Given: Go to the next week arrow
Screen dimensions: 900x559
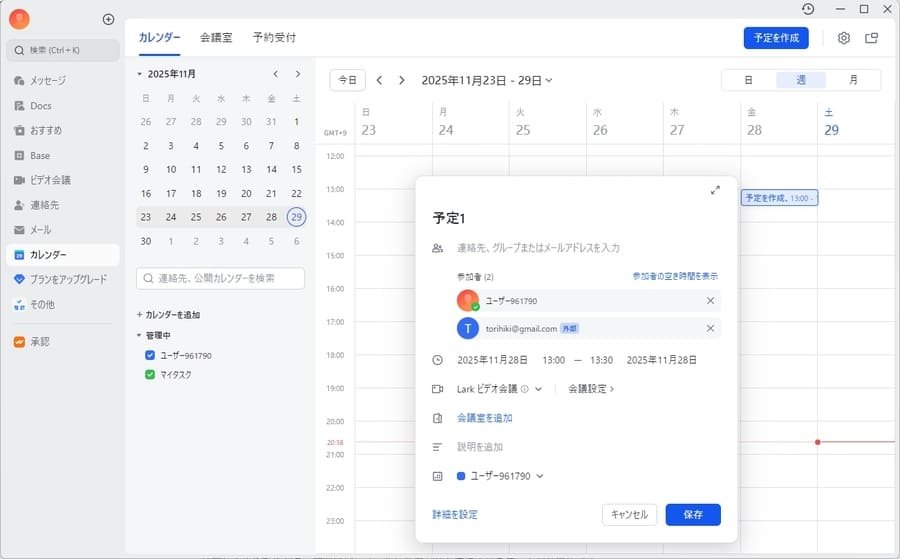Looking at the screenshot, I should pos(402,80).
